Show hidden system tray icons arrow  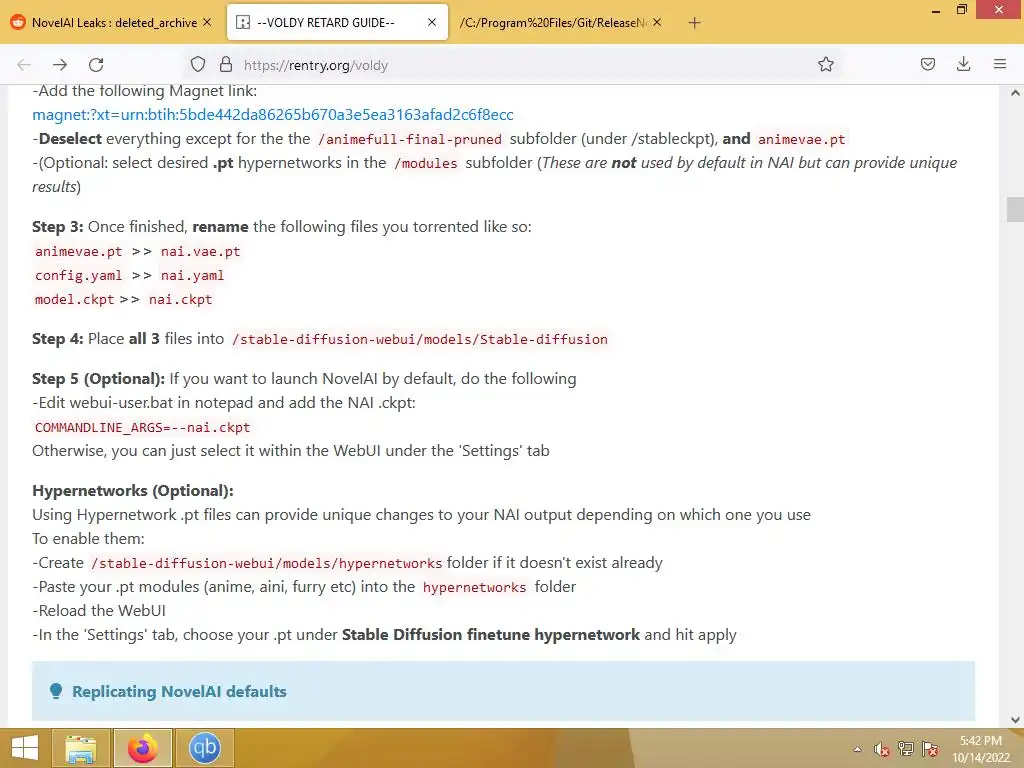pos(857,749)
